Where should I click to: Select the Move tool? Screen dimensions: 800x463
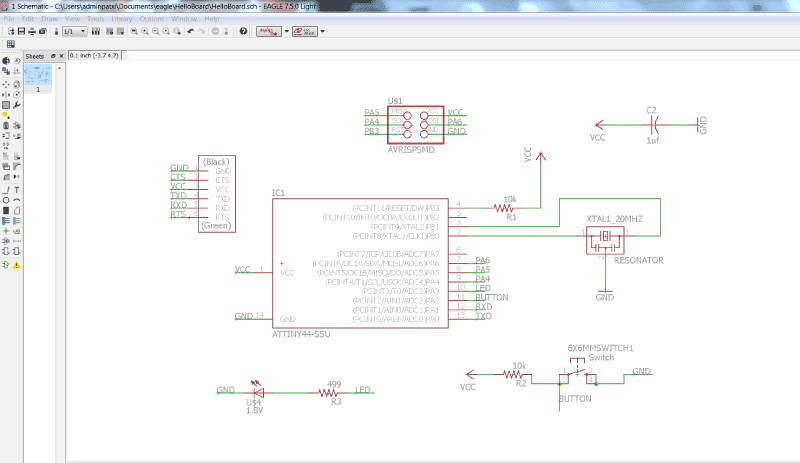(x=6, y=84)
